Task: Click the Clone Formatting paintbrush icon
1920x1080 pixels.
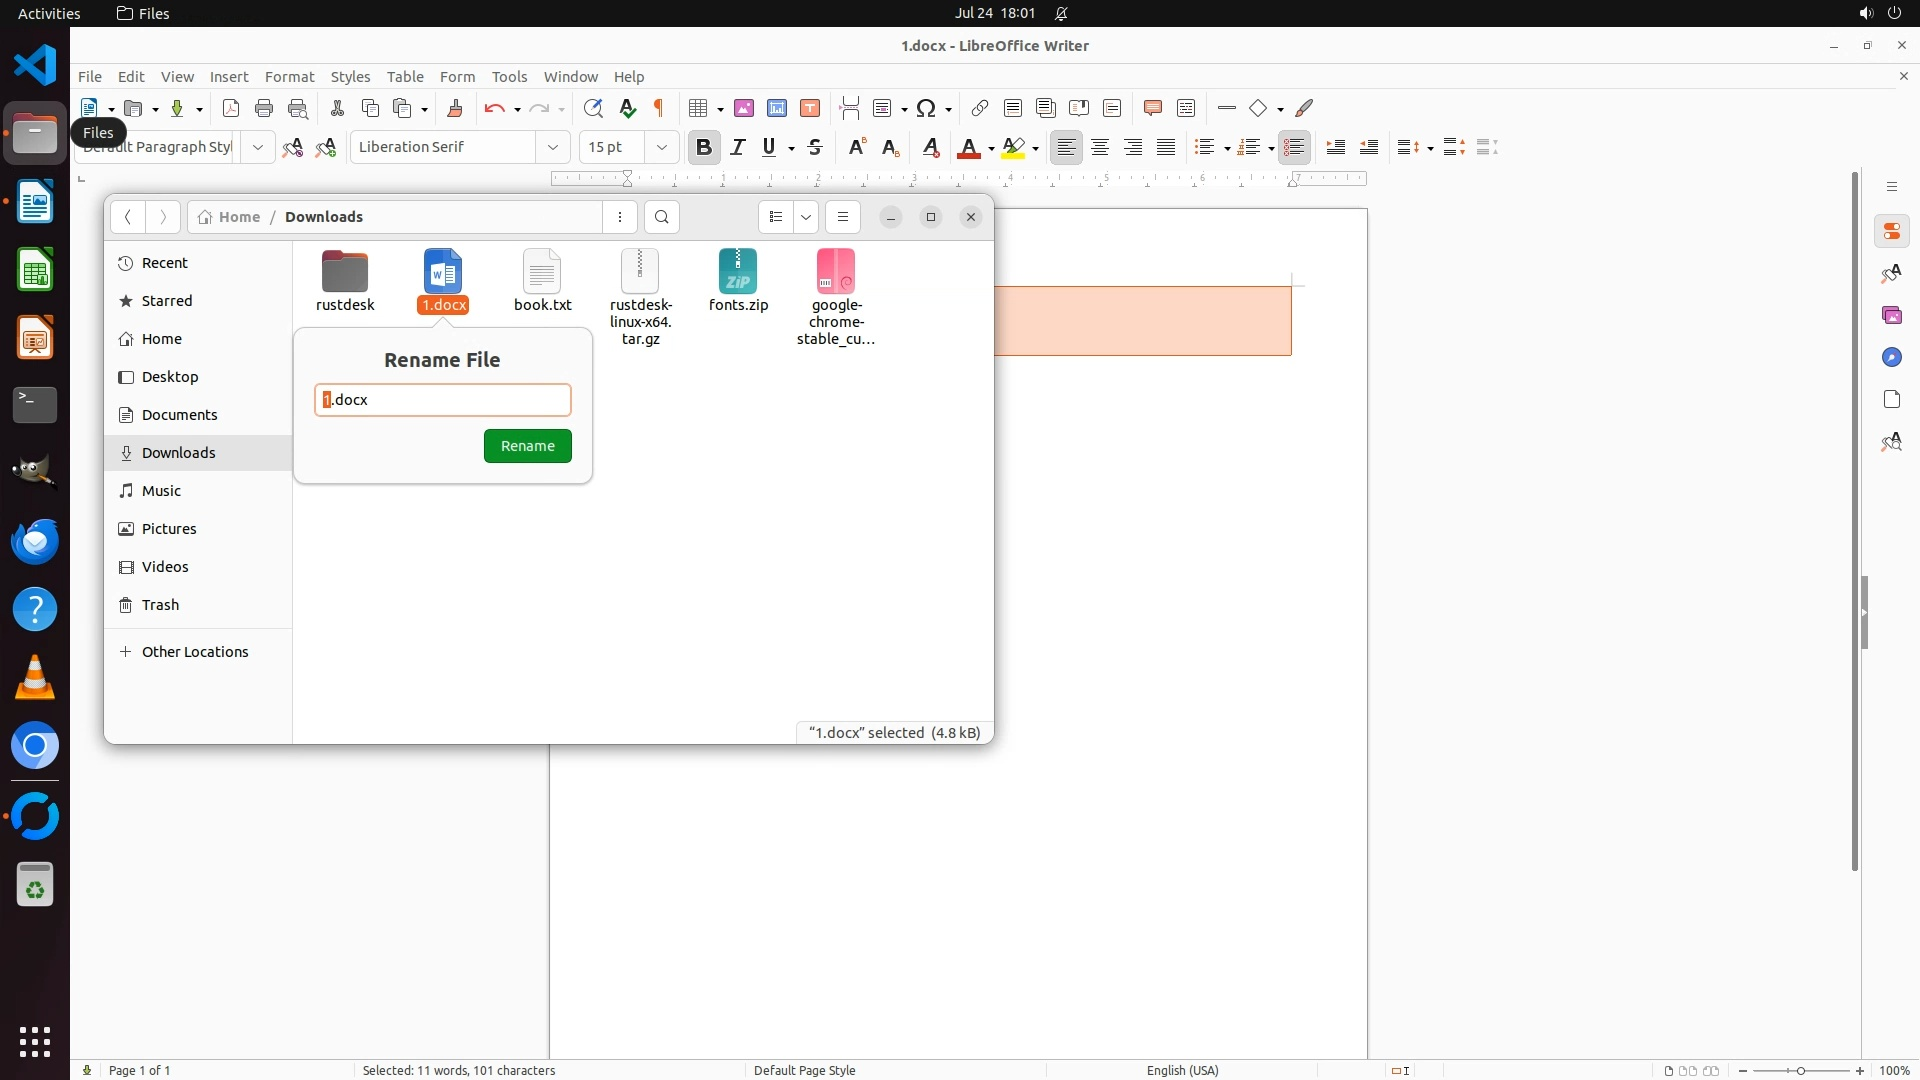Action: 455,108
